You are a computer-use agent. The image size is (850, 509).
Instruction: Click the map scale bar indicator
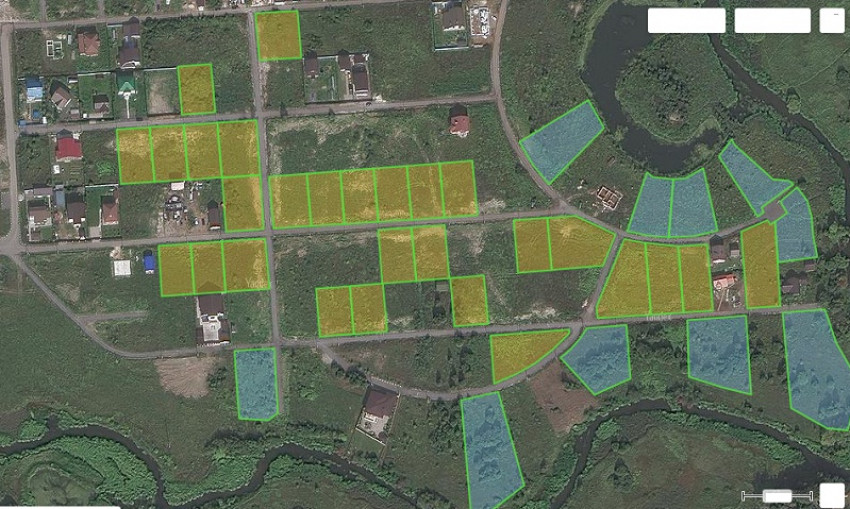(777, 496)
